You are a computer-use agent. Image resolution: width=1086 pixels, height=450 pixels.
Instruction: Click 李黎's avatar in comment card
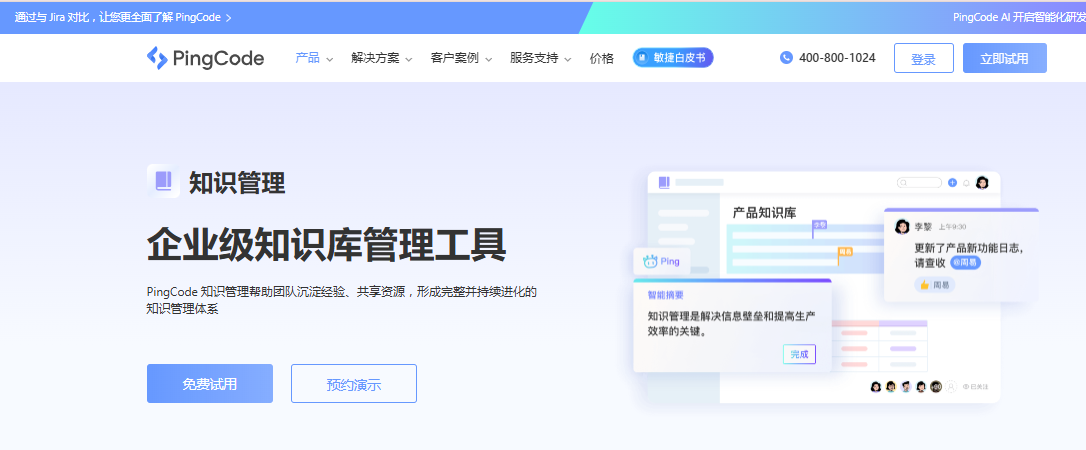(x=902, y=226)
